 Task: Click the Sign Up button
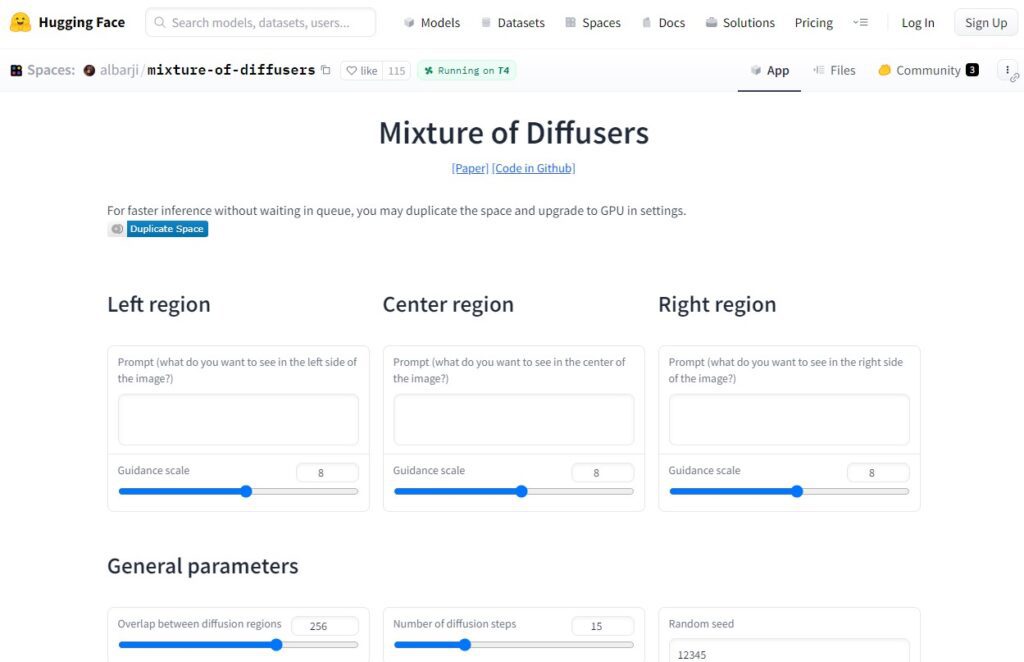tap(985, 22)
